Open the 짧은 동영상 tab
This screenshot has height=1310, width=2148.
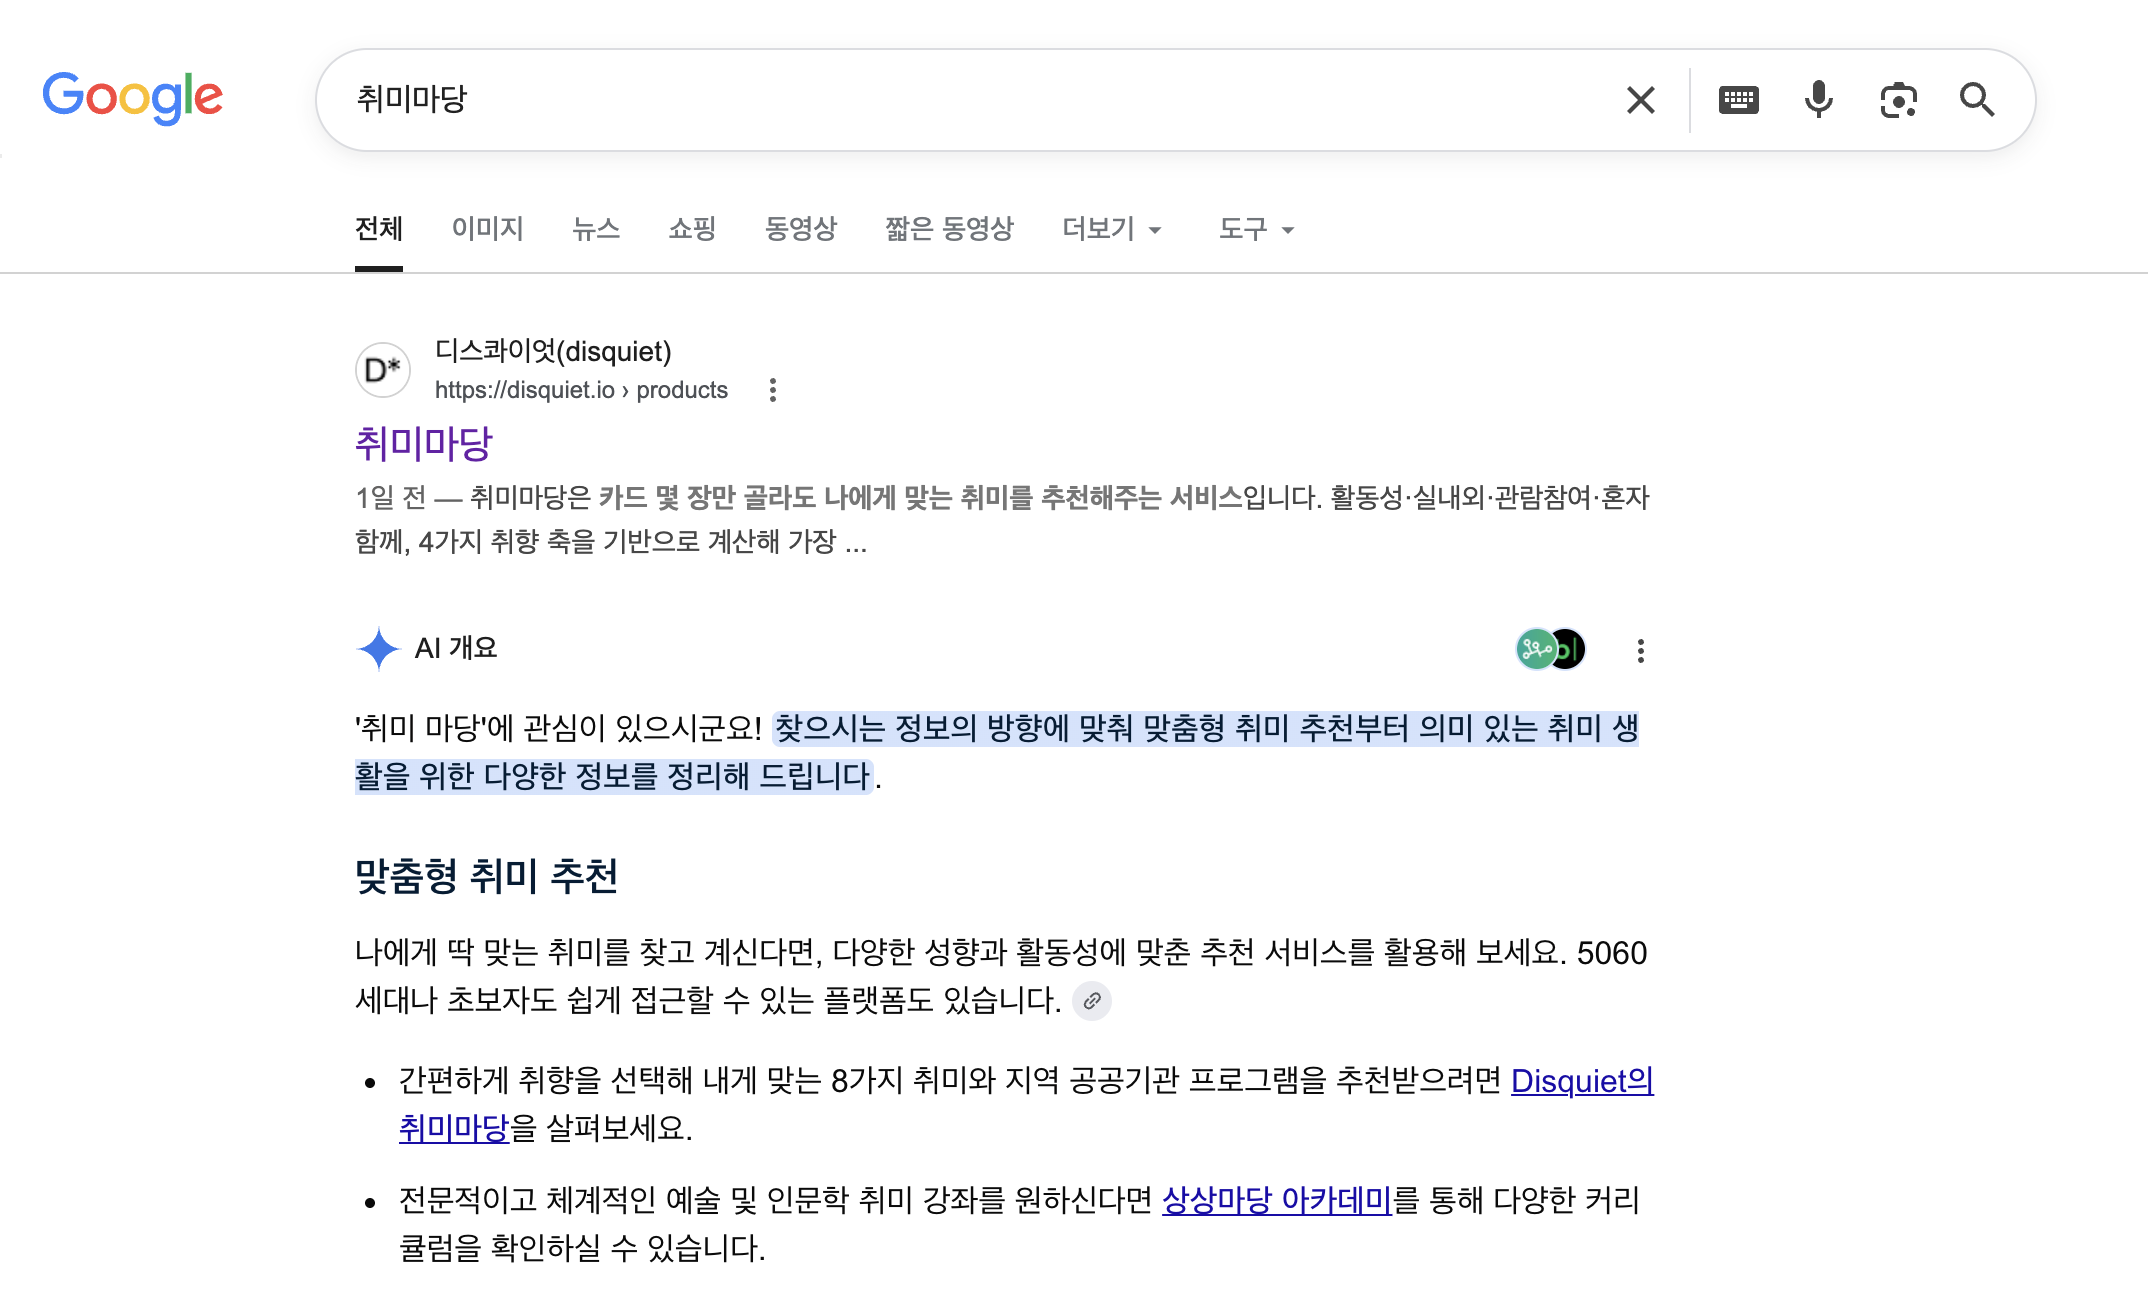click(949, 229)
